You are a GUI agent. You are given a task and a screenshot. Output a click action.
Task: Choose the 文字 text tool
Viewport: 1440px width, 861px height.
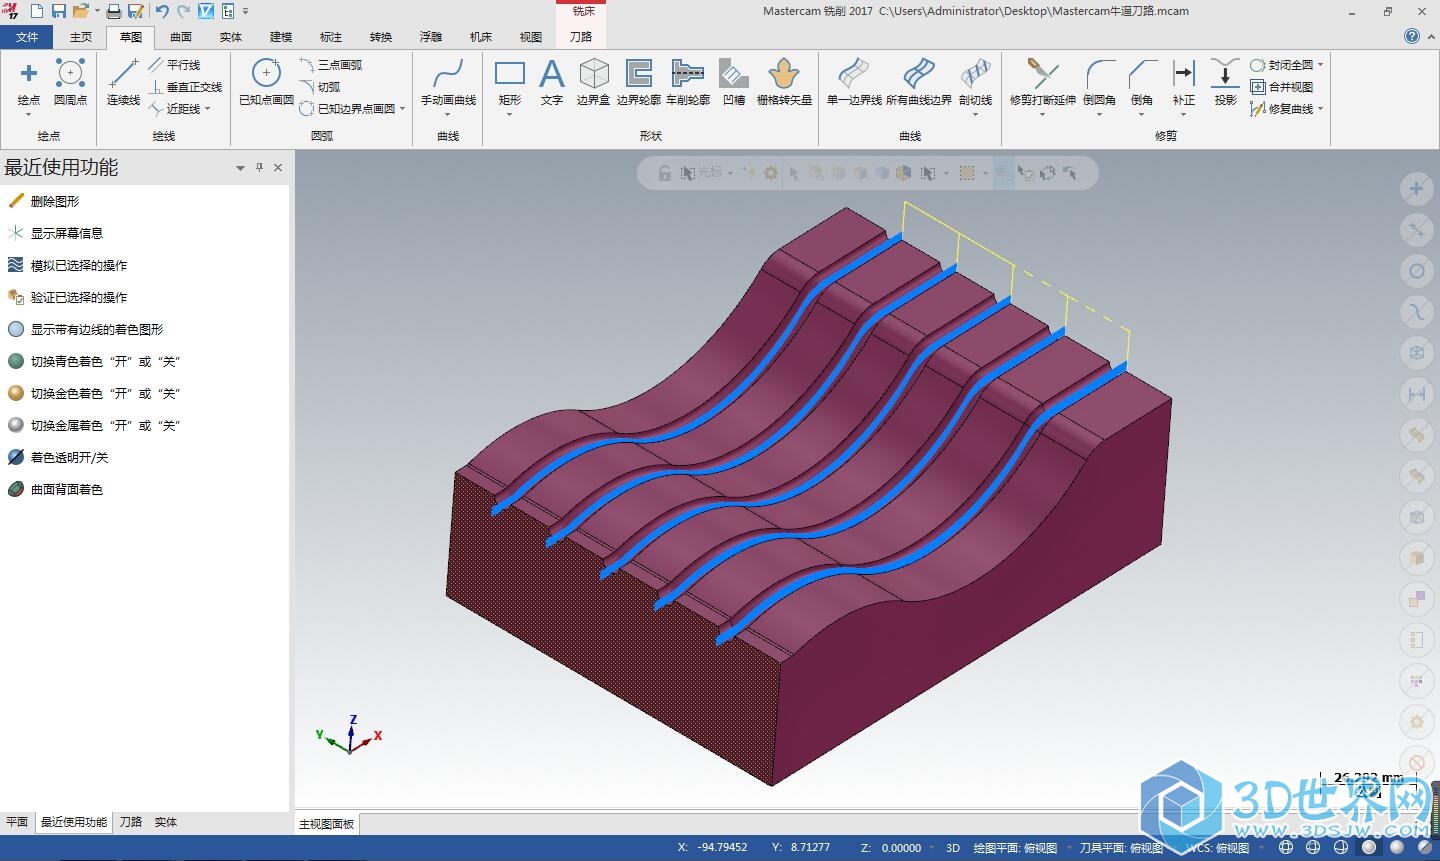click(x=552, y=80)
